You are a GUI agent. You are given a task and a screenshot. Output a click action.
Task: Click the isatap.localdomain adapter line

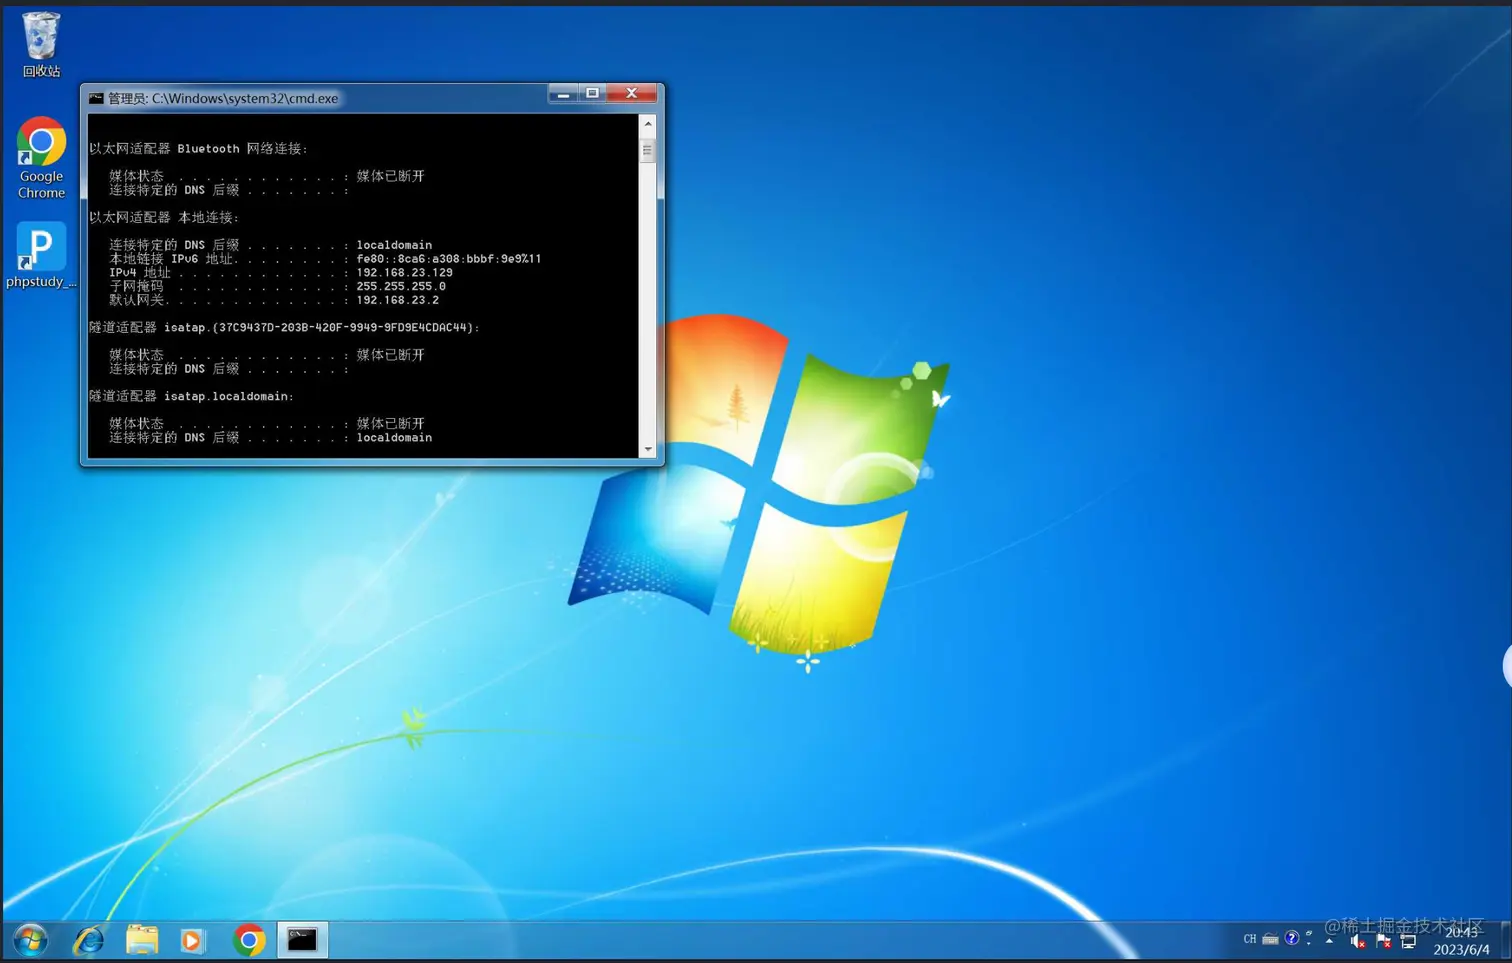[191, 396]
